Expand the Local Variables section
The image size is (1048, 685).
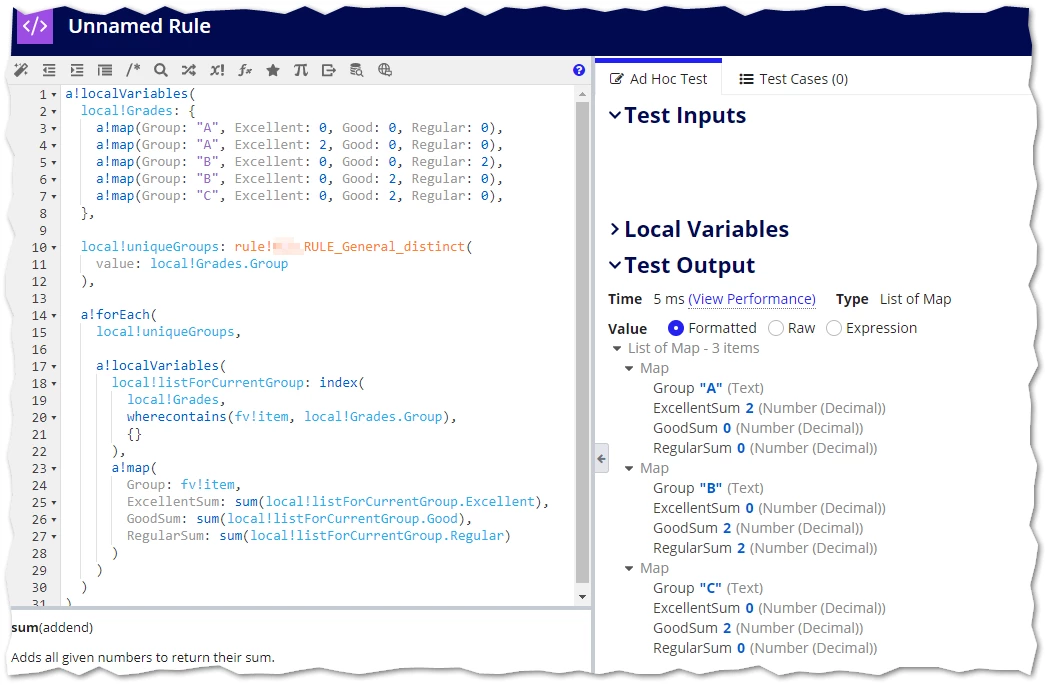pyautogui.click(x=615, y=229)
